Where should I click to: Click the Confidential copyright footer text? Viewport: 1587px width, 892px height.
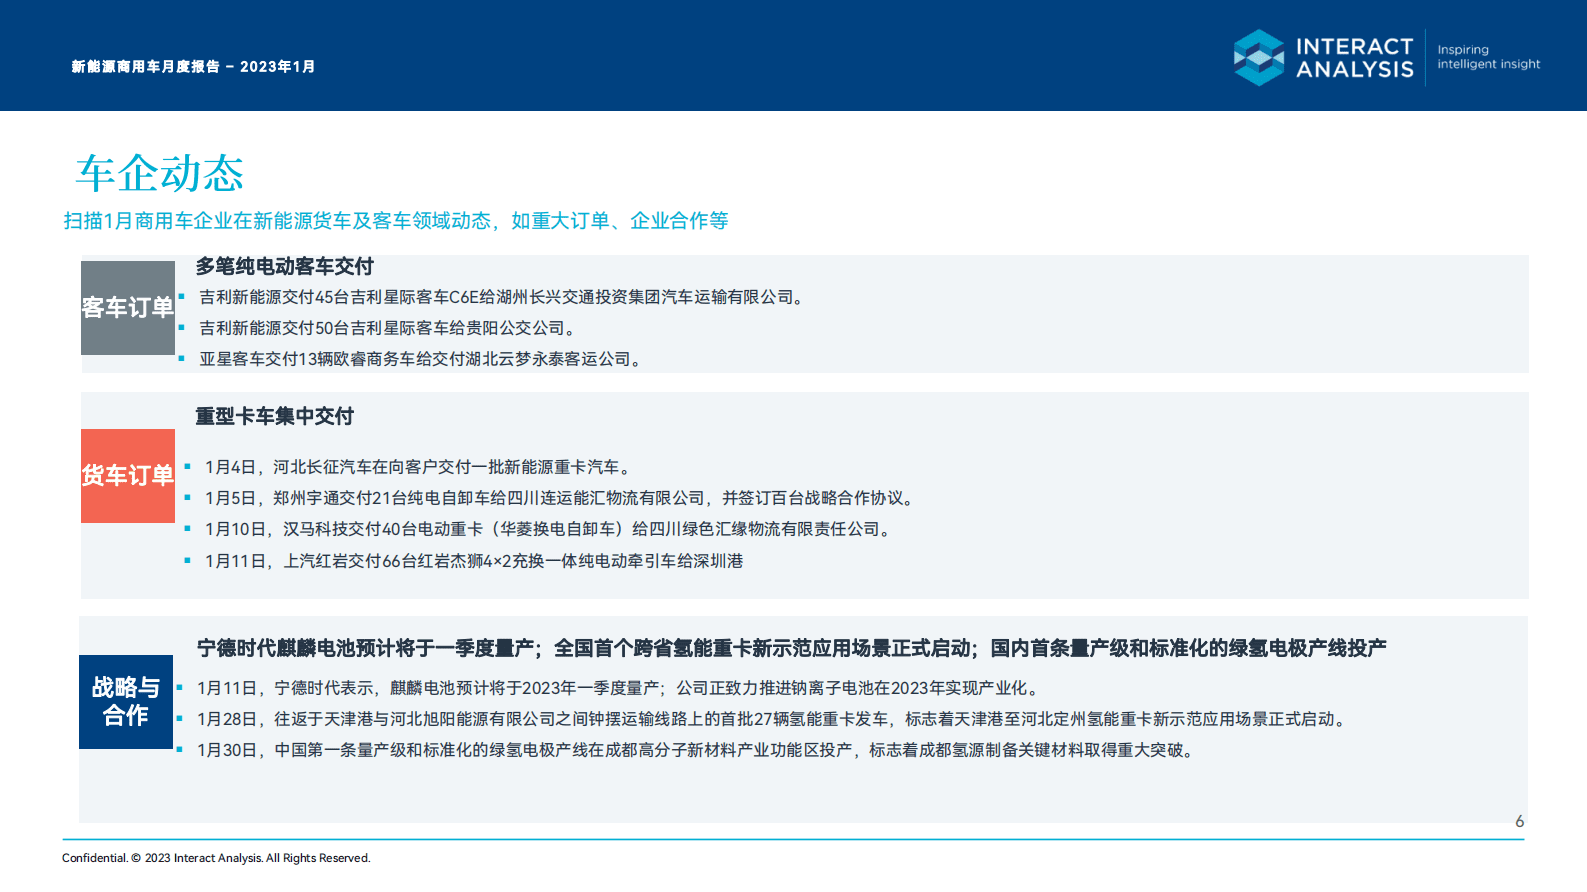pyautogui.click(x=216, y=858)
